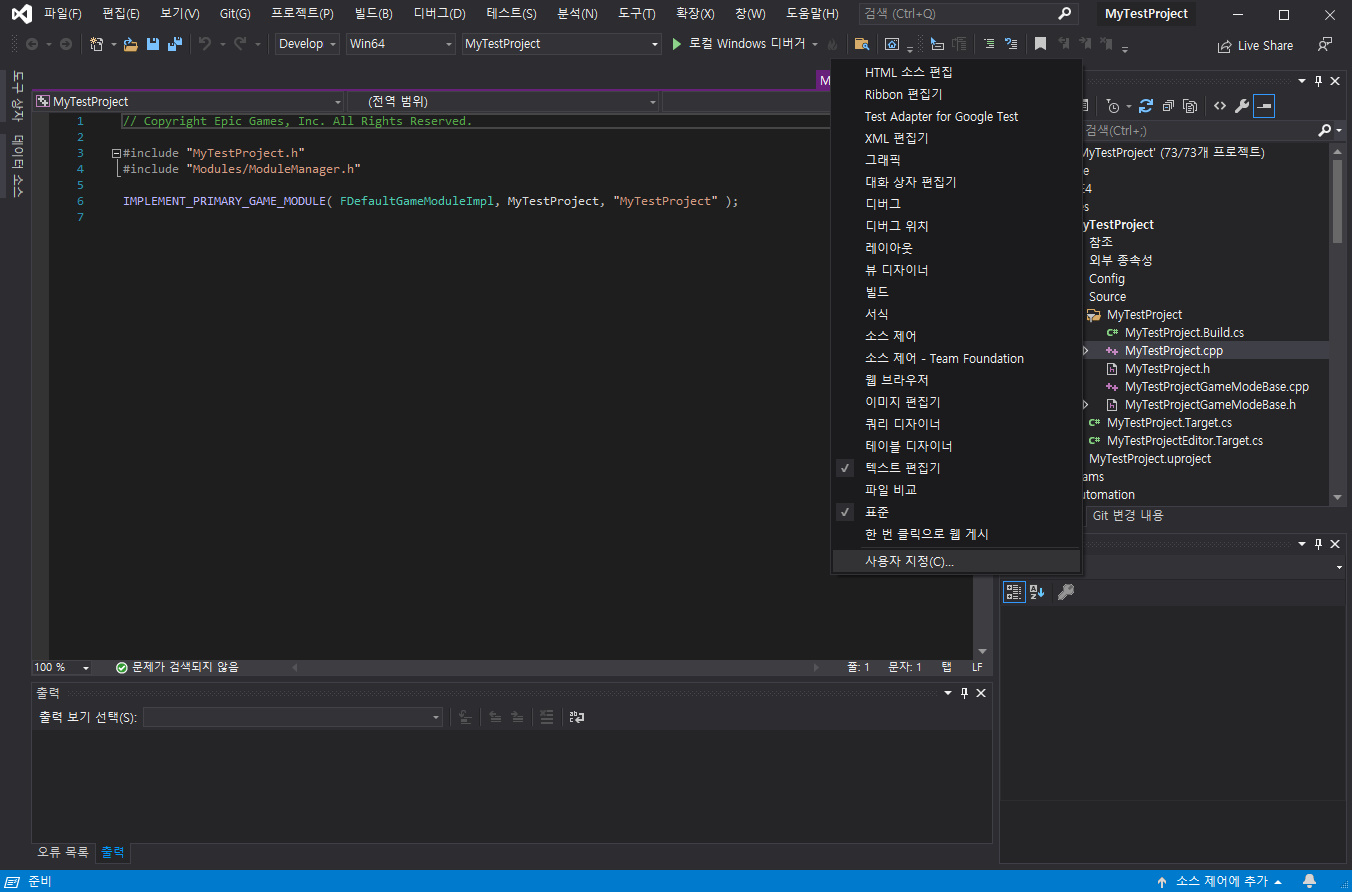Click the New Project toolbar icon
The image size is (1352, 892).
(x=97, y=44)
